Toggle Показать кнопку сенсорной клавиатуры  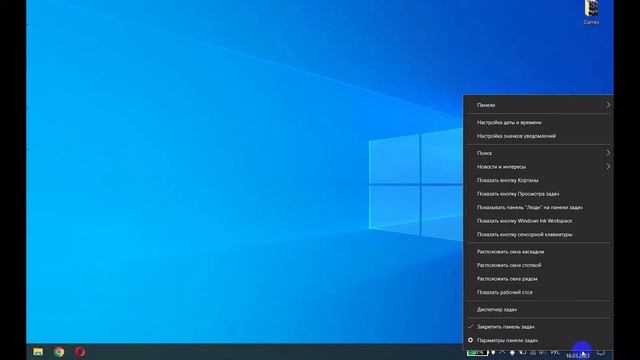[x=538, y=234]
